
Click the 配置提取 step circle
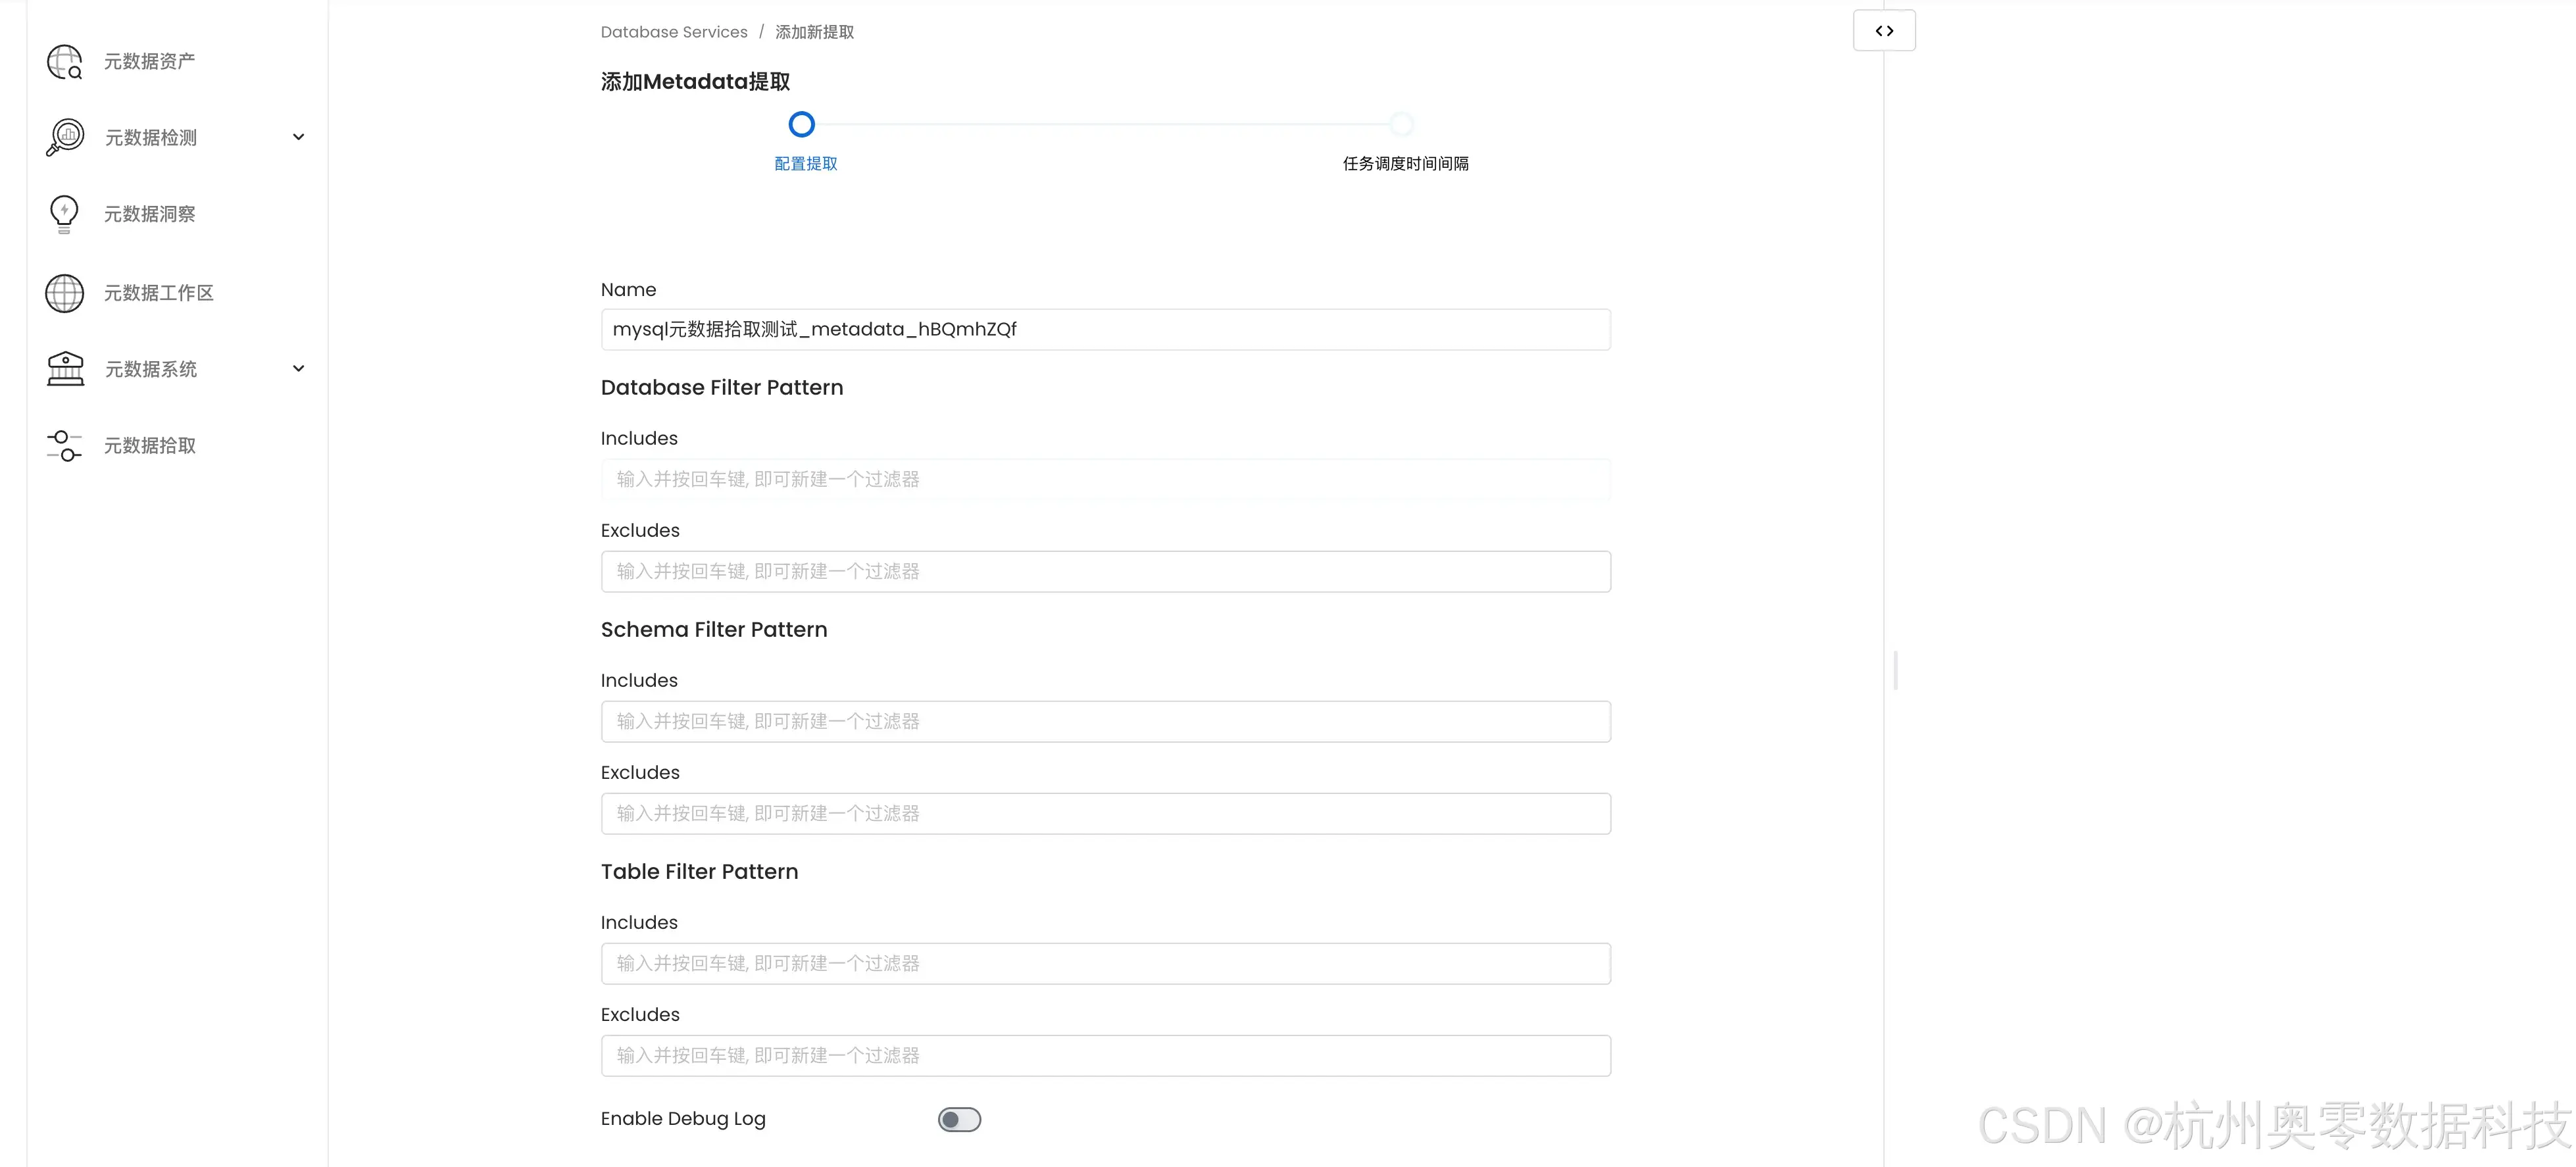(801, 125)
